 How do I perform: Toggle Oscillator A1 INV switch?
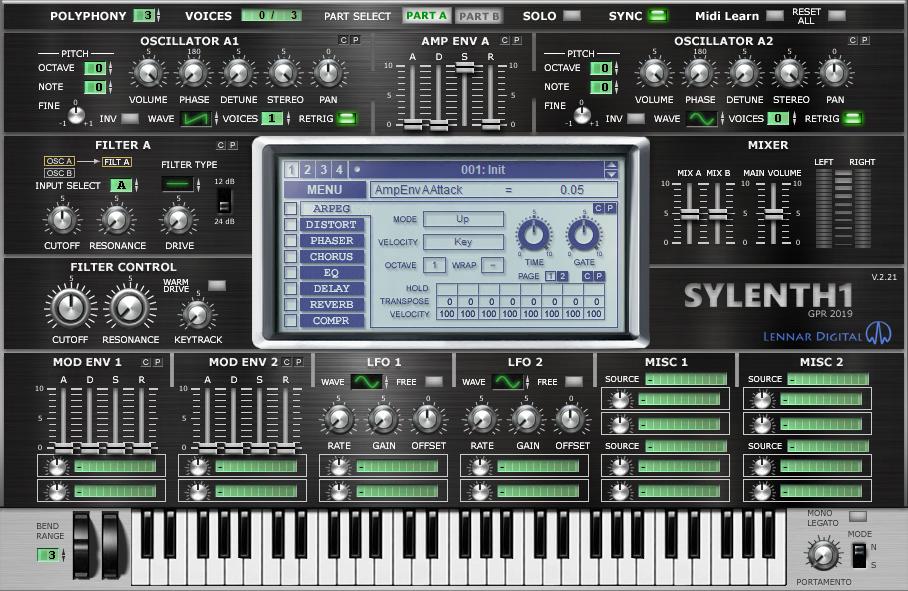(x=130, y=118)
